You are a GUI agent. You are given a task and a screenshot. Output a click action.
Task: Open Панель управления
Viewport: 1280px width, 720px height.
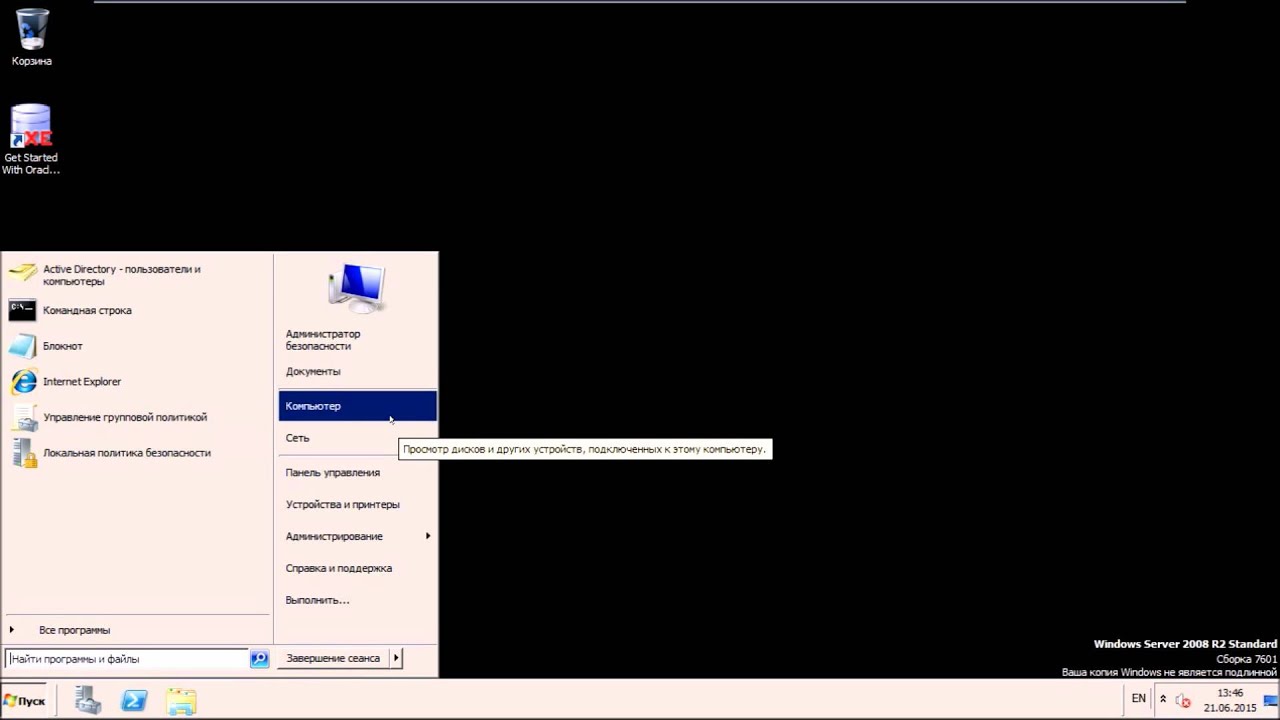coord(333,472)
